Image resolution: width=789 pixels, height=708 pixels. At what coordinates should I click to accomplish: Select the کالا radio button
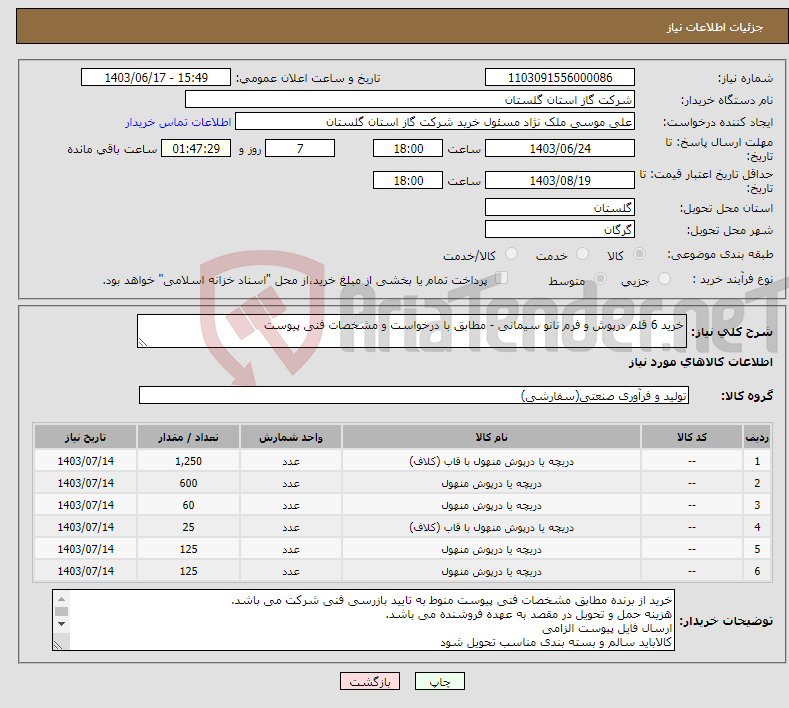pyautogui.click(x=639, y=254)
